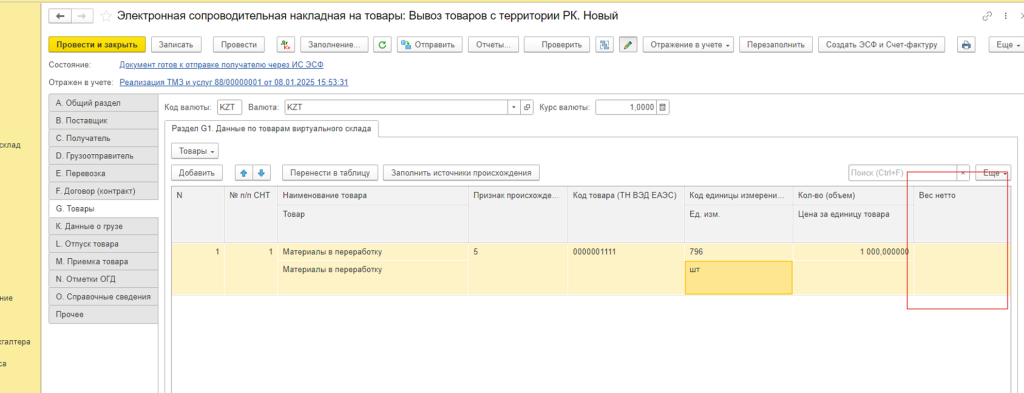Select the Раздел G1 virtual warehouse tab
Viewport: 1024px width, 393px height.
[x=271, y=129]
